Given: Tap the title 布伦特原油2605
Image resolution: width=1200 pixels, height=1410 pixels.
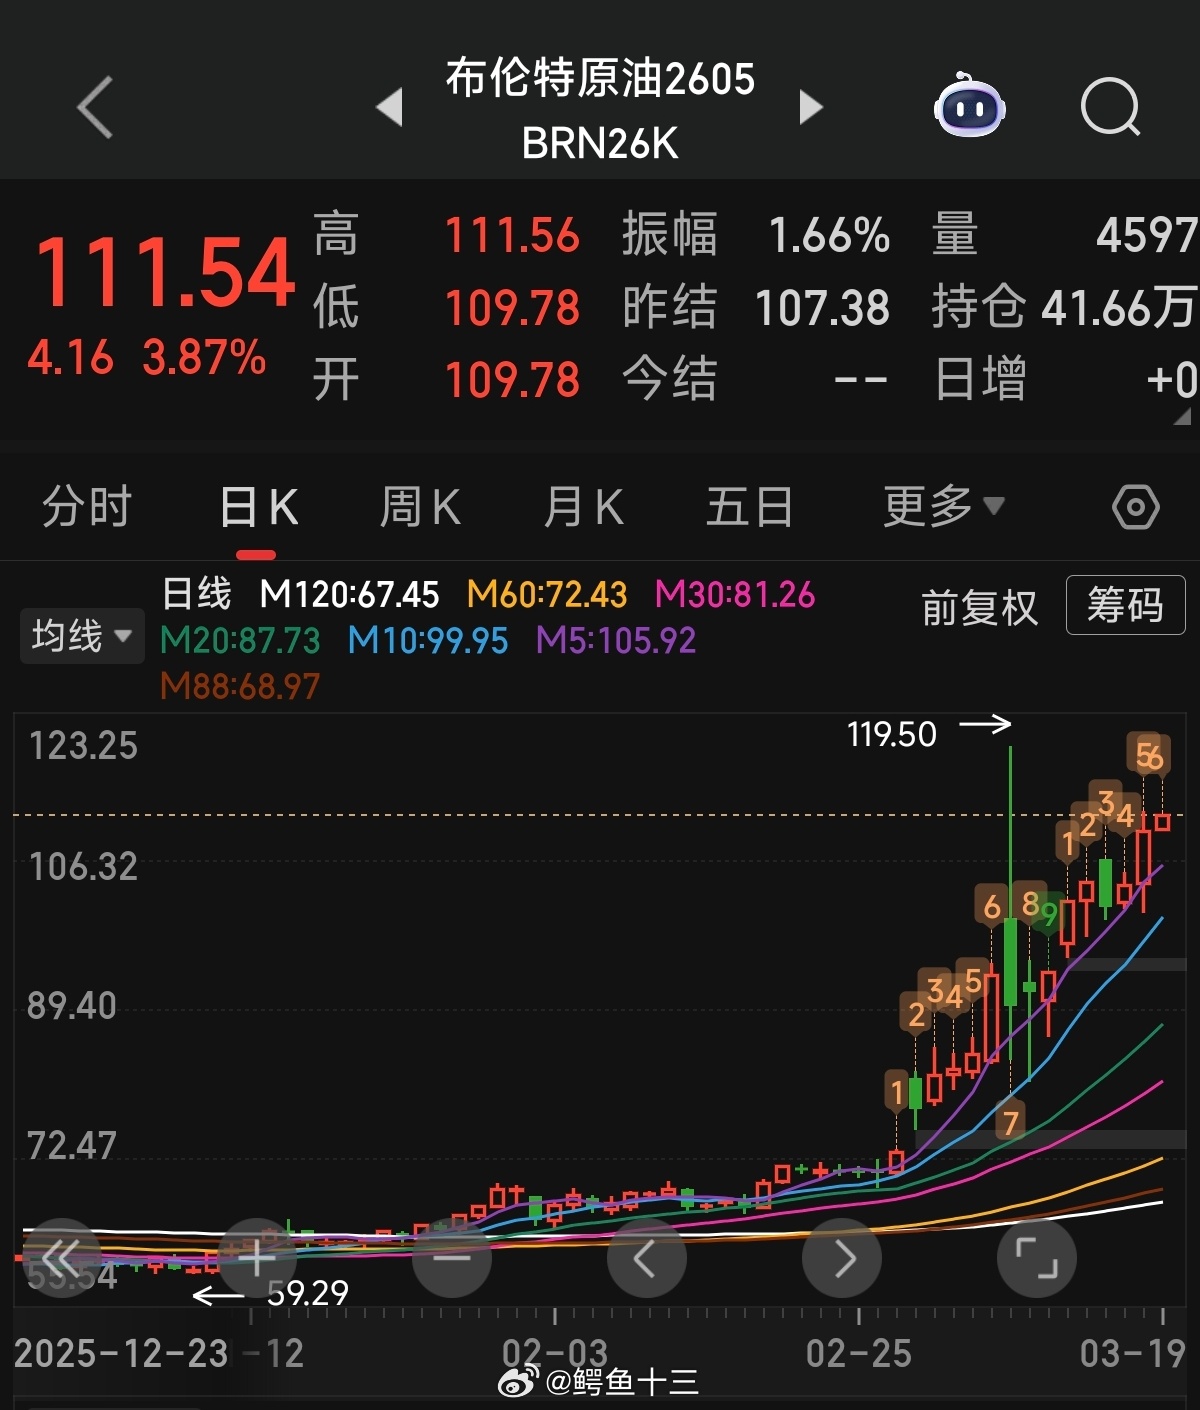Looking at the screenshot, I should click(x=600, y=78).
